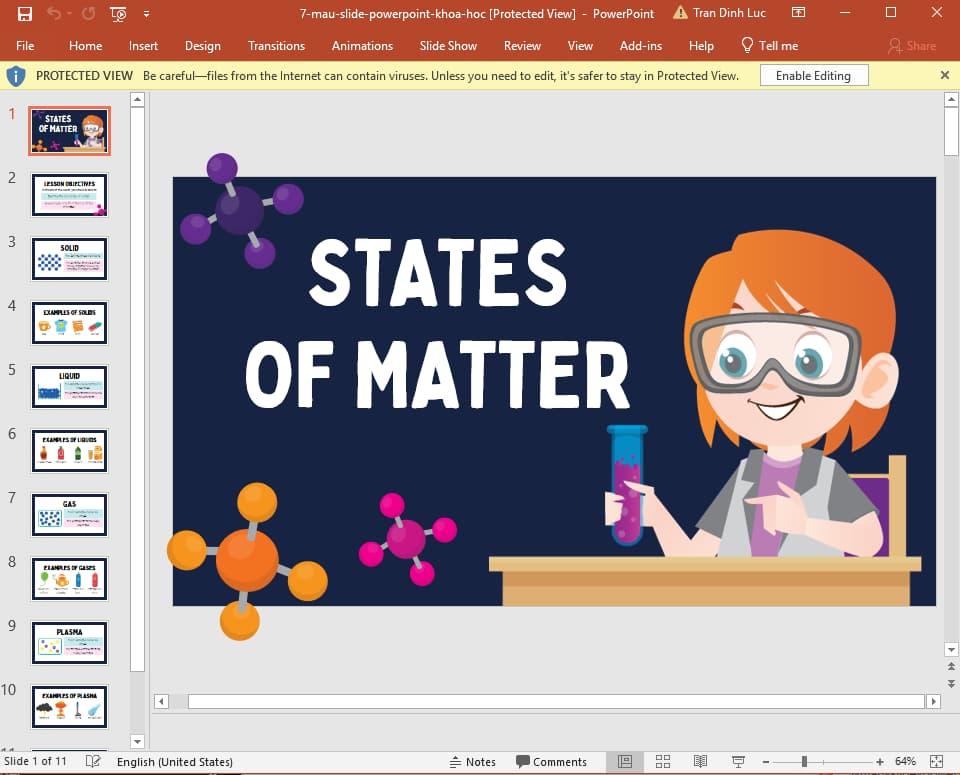Switch to Slide Sorter view icon
This screenshot has height=775, width=960.
tap(662, 762)
